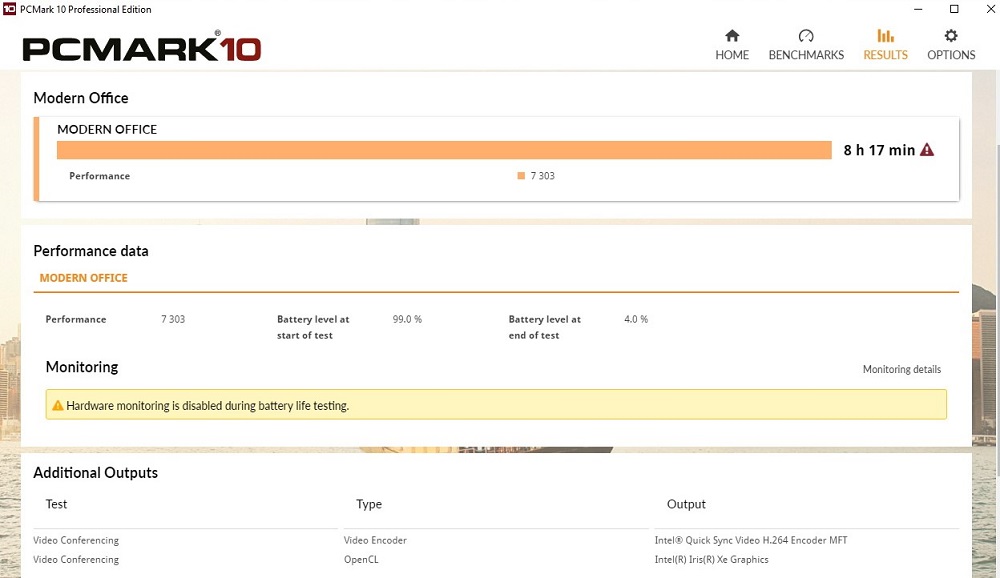Click the 7 303 score in result card

[x=543, y=175]
